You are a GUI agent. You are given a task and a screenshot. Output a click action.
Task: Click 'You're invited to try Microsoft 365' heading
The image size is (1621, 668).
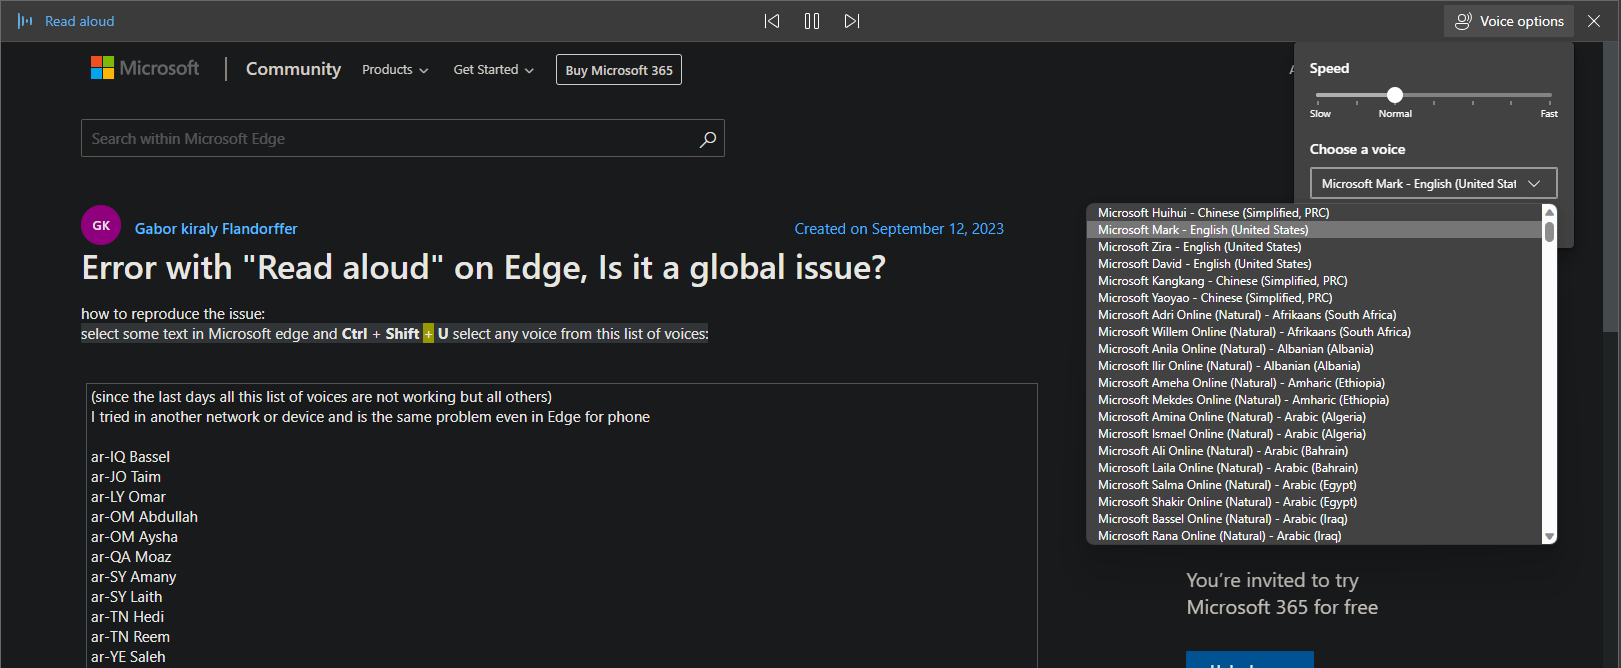coord(1282,594)
